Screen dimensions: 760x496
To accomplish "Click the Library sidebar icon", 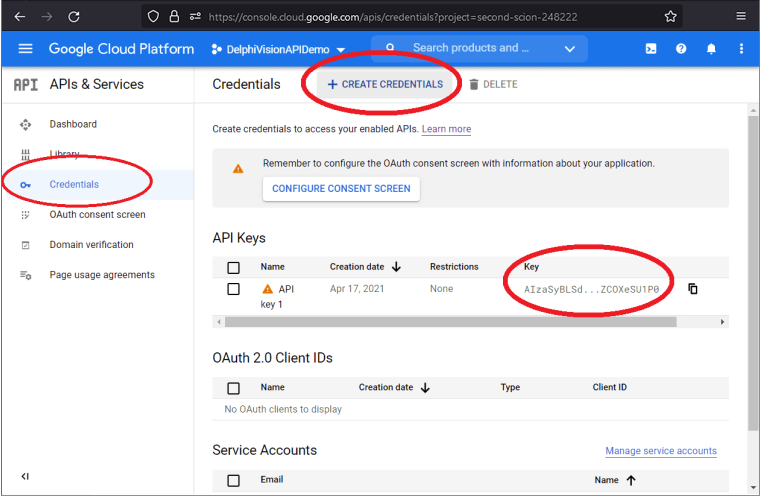I will coord(25,155).
